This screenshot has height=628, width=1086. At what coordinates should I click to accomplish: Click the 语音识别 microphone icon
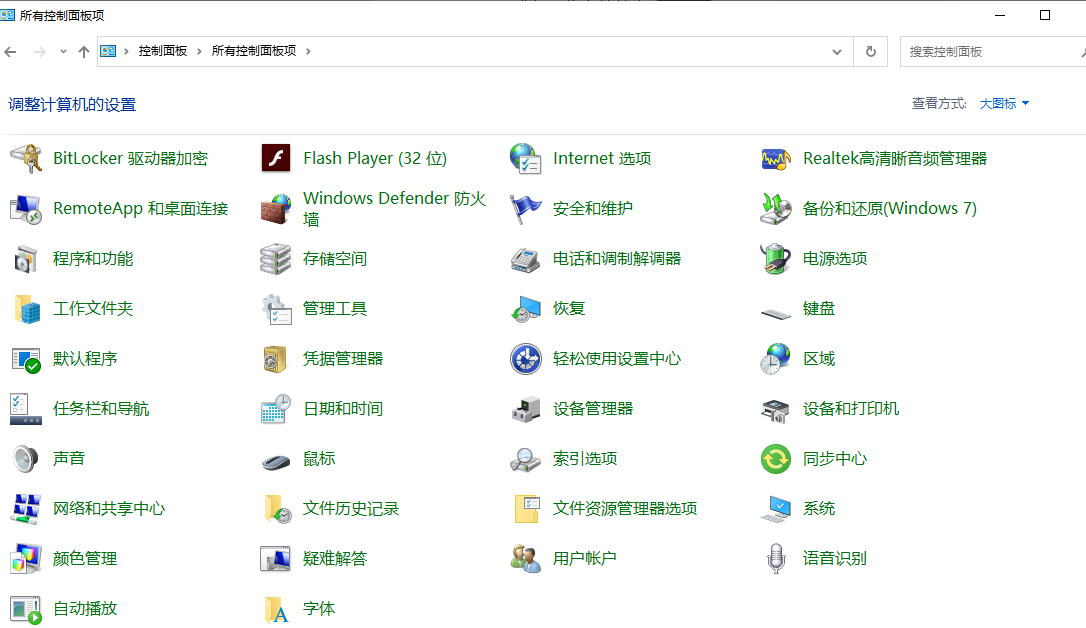(x=776, y=559)
